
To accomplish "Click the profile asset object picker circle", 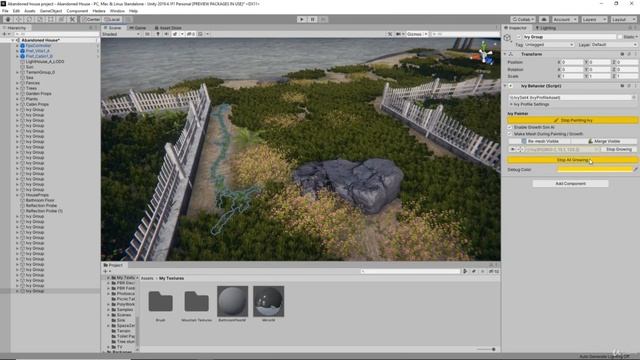I will tap(633, 98).
